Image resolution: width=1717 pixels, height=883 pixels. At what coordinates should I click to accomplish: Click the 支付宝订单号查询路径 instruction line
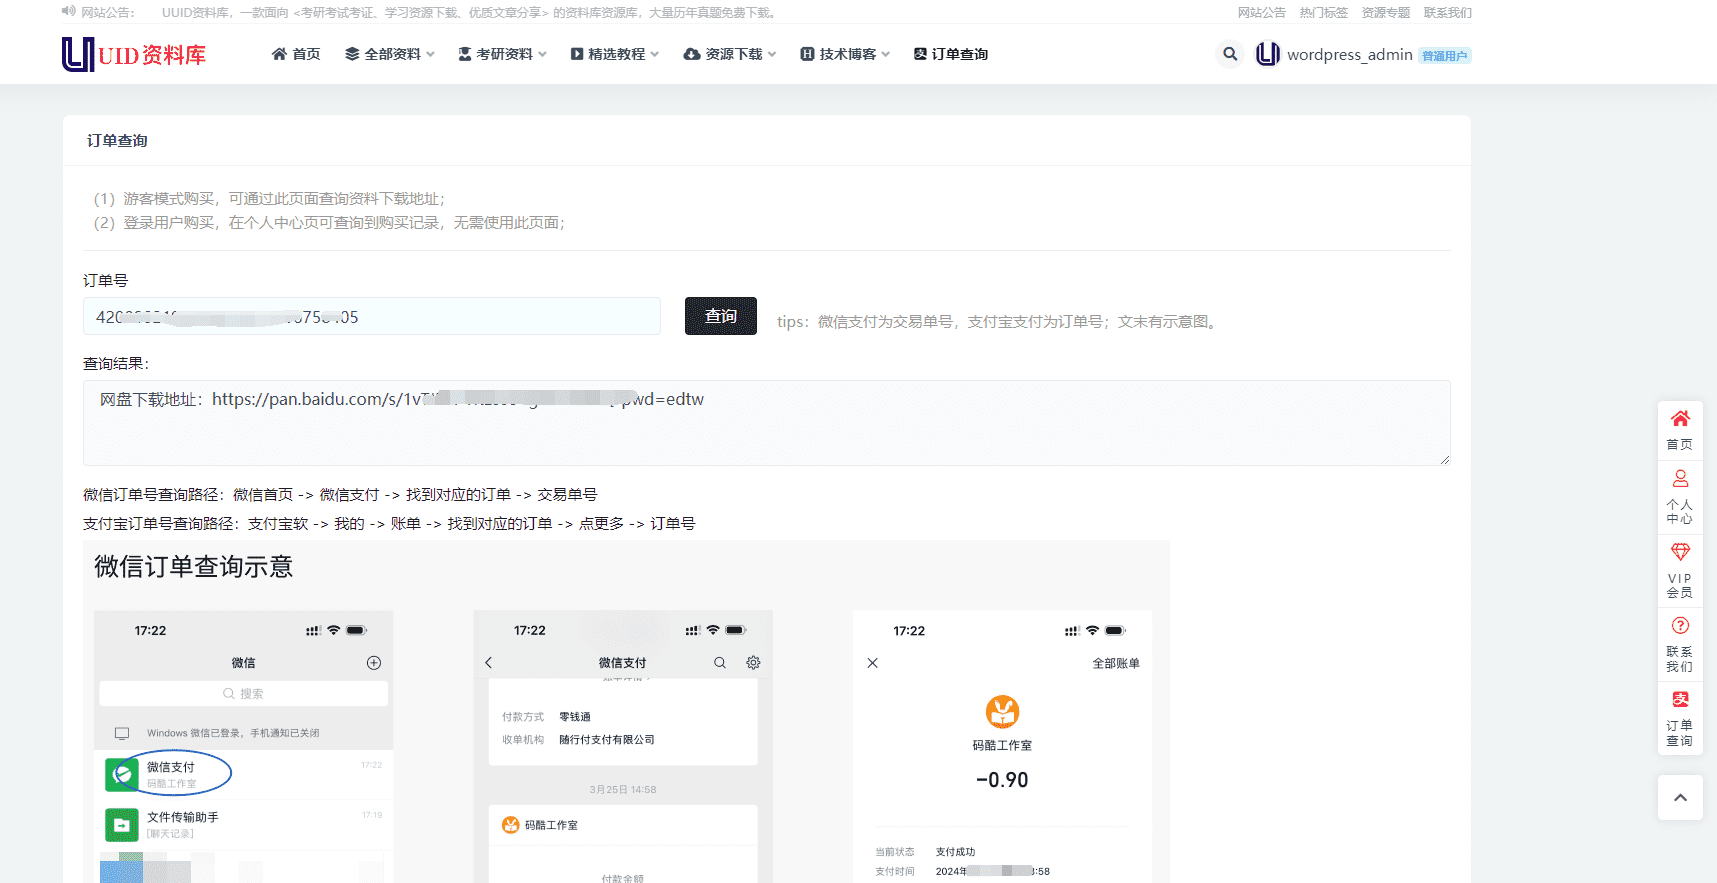pyautogui.click(x=389, y=523)
